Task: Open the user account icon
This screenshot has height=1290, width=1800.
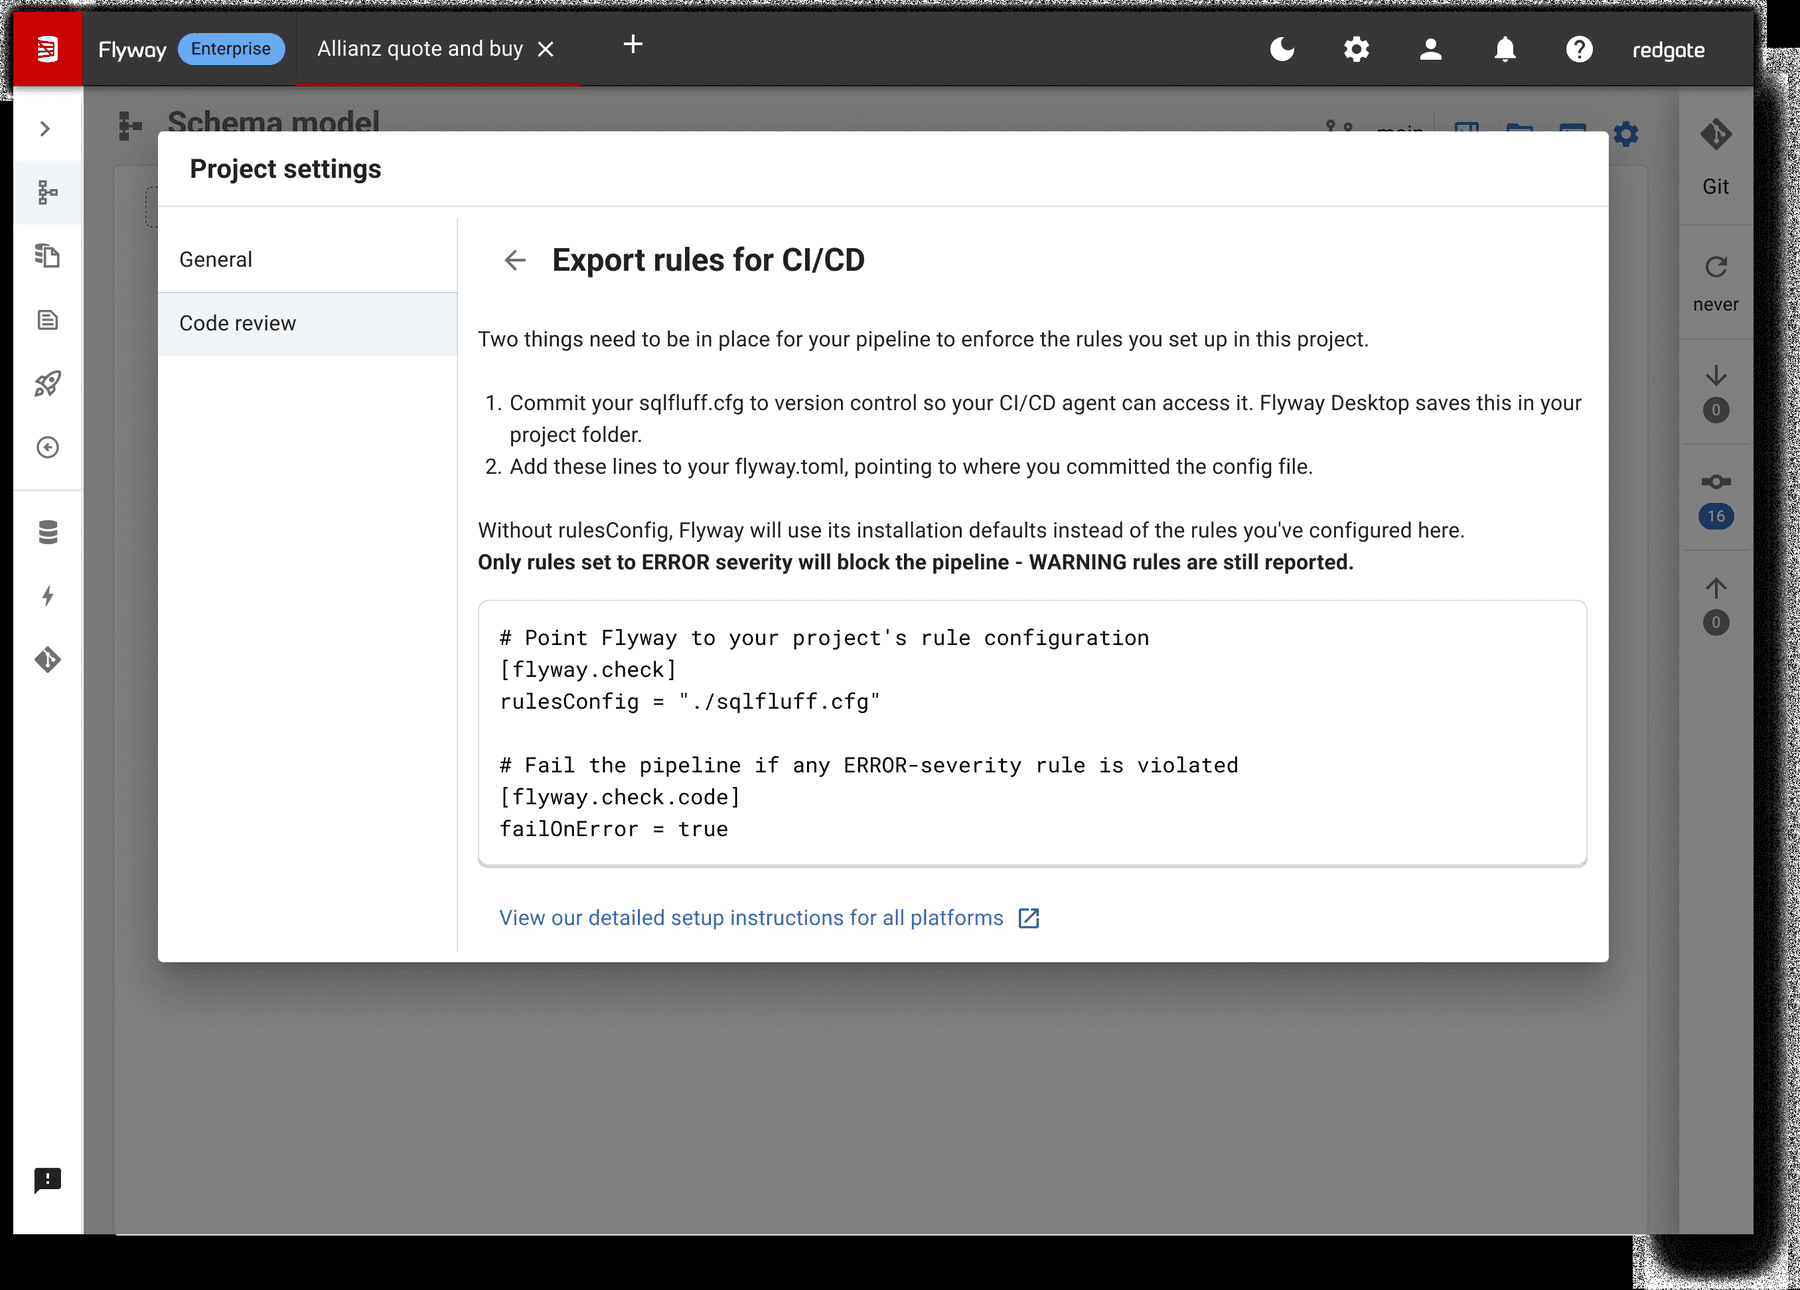Action: (x=1430, y=49)
